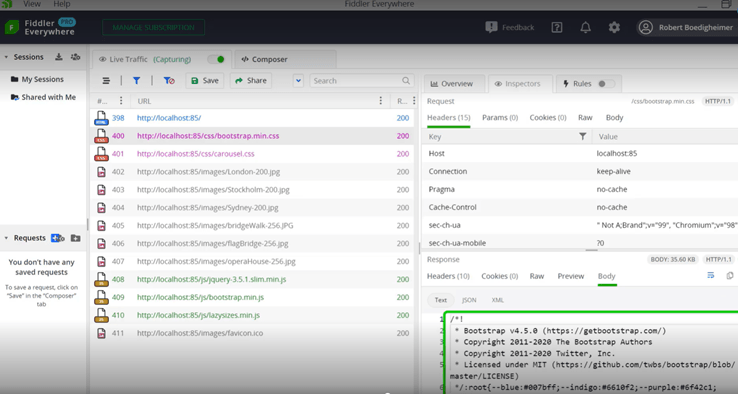The width and height of the screenshot is (738, 394).
Task: Open the dropdown arrow next to Share
Action: point(298,80)
